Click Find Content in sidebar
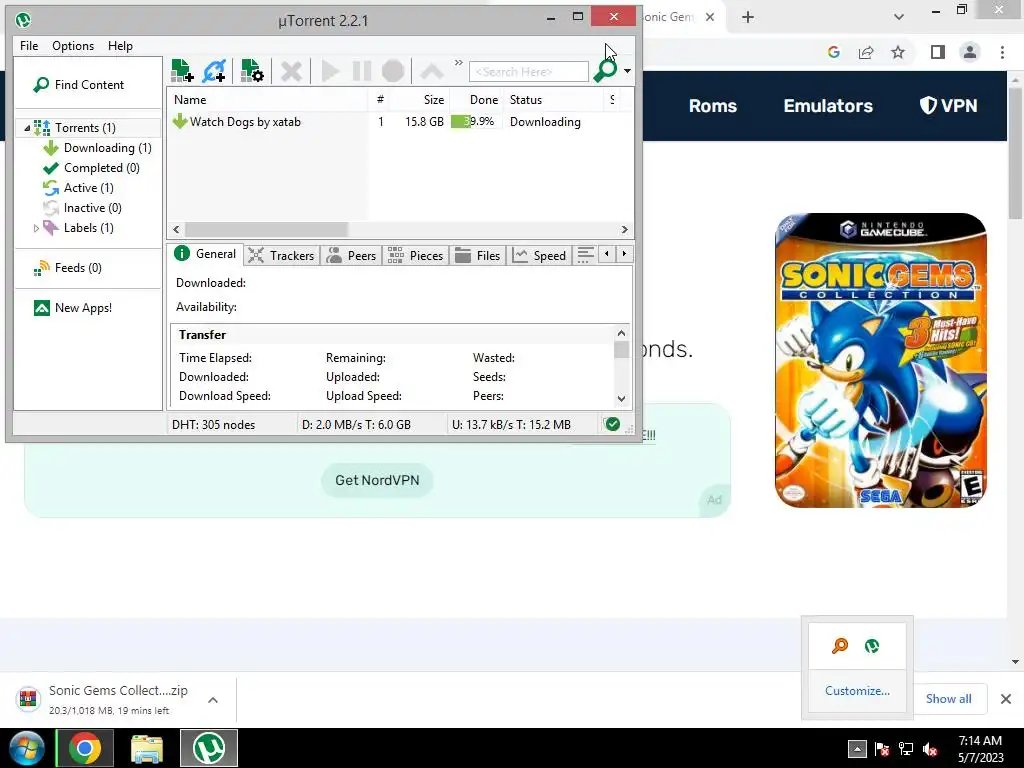The height and width of the screenshot is (768, 1024). pos(78,84)
